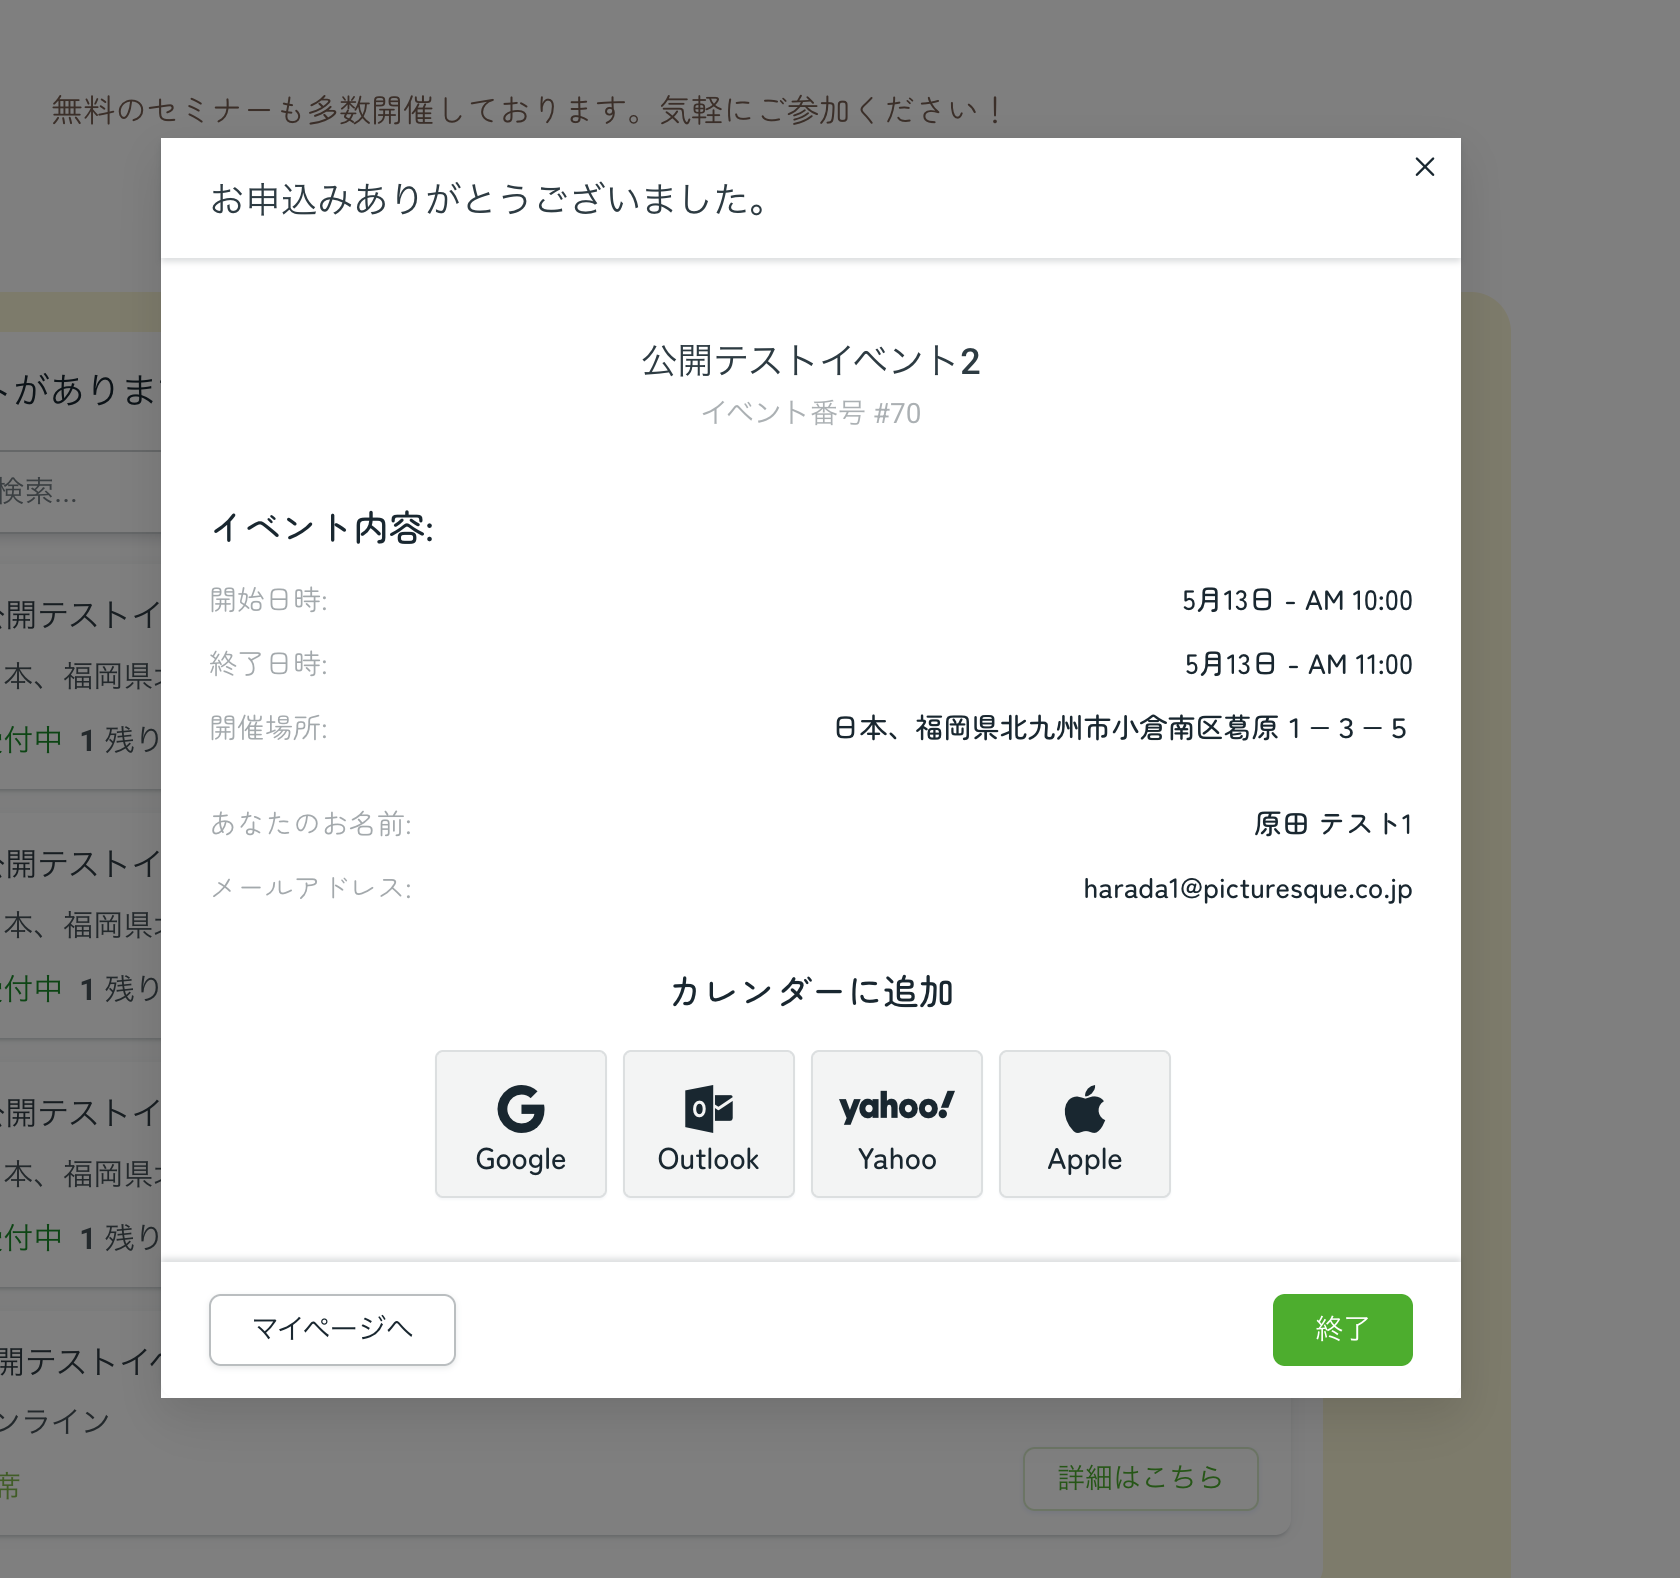This screenshot has width=1680, height=1578.
Task: Click カレンダーに追加 heading
Action: click(x=811, y=992)
